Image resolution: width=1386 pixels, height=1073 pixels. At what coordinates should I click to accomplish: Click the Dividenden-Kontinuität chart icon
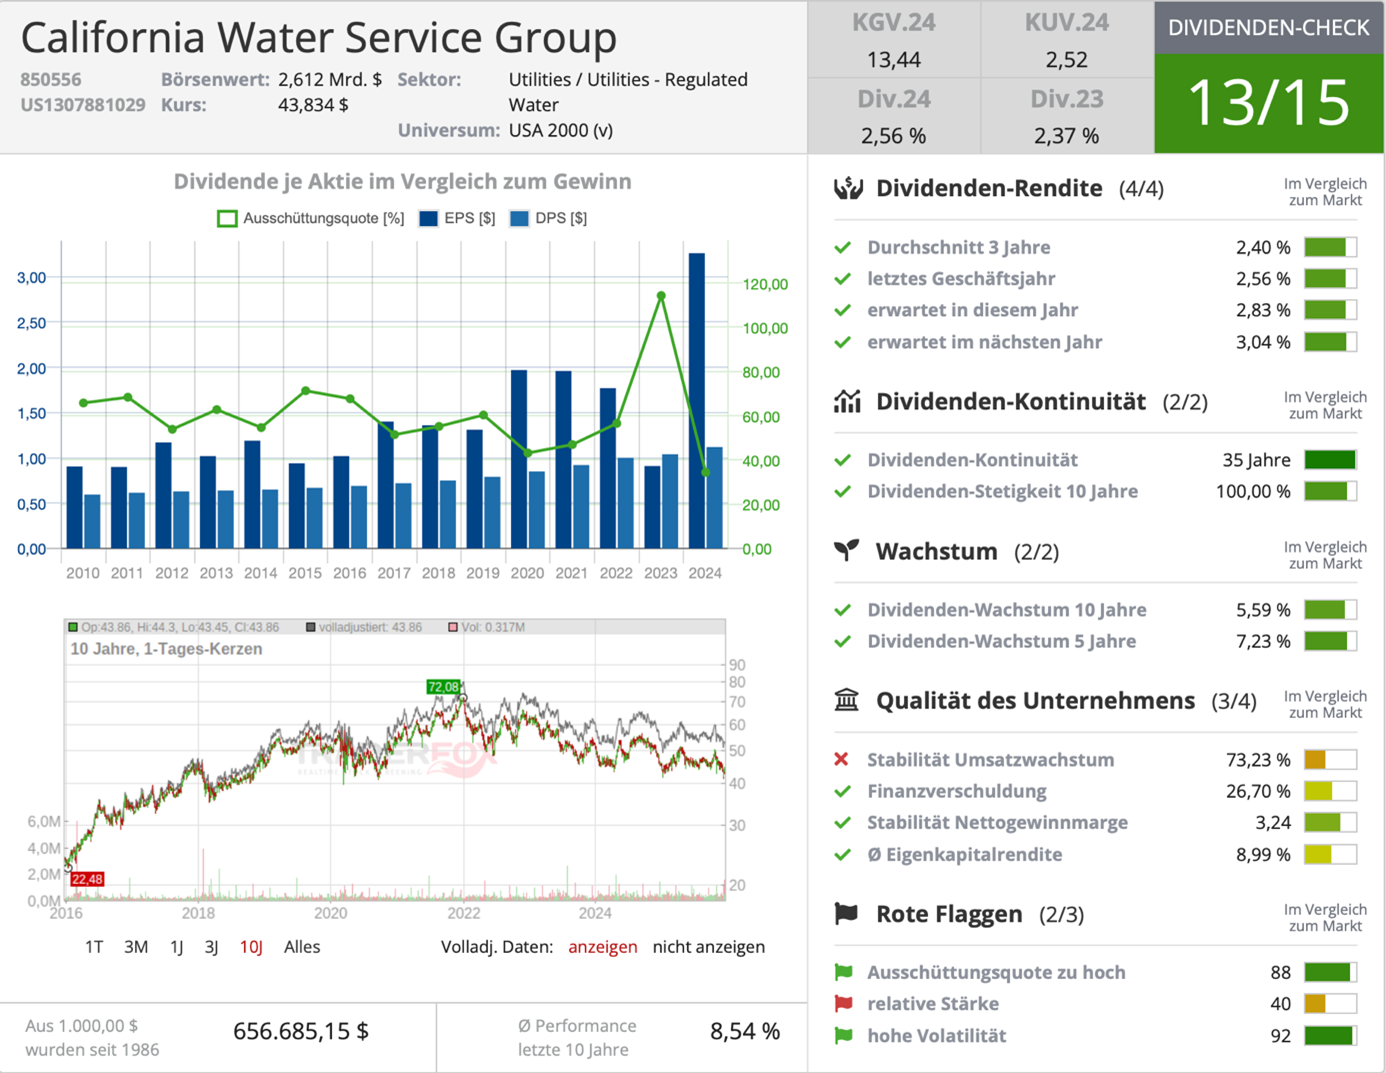(847, 402)
